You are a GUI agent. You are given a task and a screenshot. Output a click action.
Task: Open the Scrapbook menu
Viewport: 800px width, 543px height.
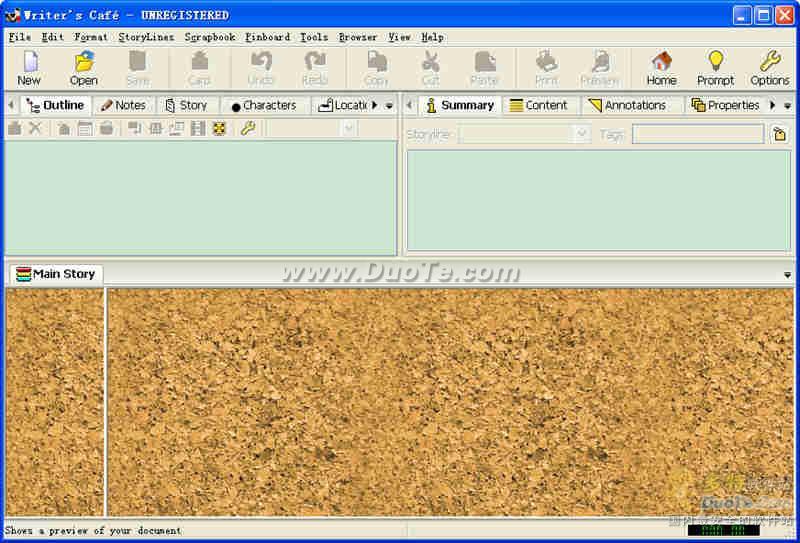tap(210, 37)
